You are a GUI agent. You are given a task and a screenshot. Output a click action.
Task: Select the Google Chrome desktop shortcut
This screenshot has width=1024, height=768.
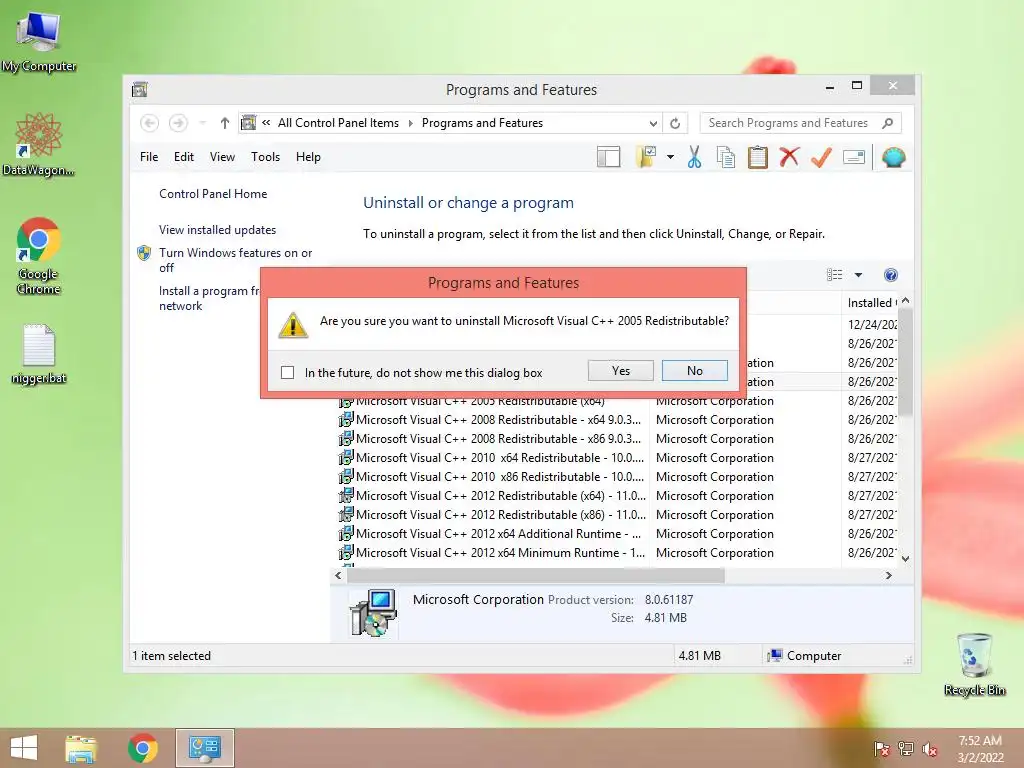pyautogui.click(x=39, y=256)
